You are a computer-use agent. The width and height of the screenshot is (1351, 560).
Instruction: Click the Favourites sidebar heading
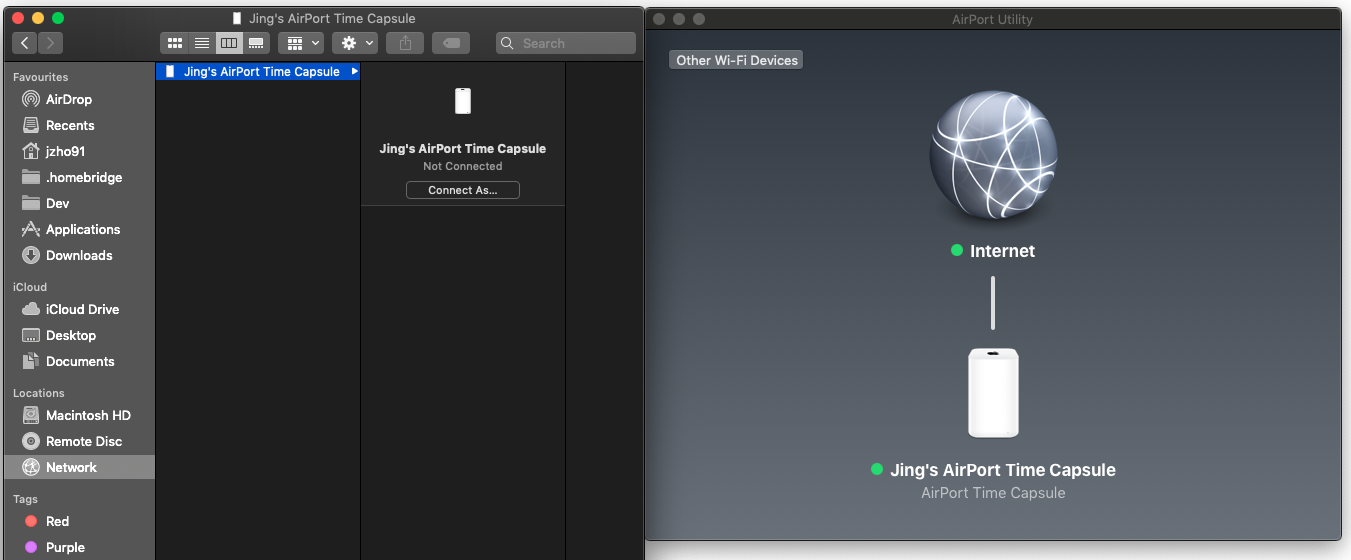(x=41, y=77)
